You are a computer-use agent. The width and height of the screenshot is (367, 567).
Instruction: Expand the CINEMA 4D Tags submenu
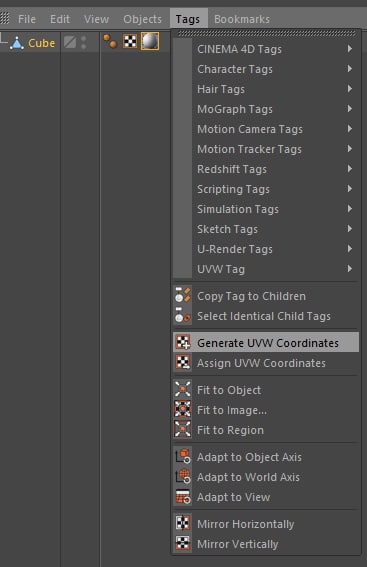tap(266, 49)
